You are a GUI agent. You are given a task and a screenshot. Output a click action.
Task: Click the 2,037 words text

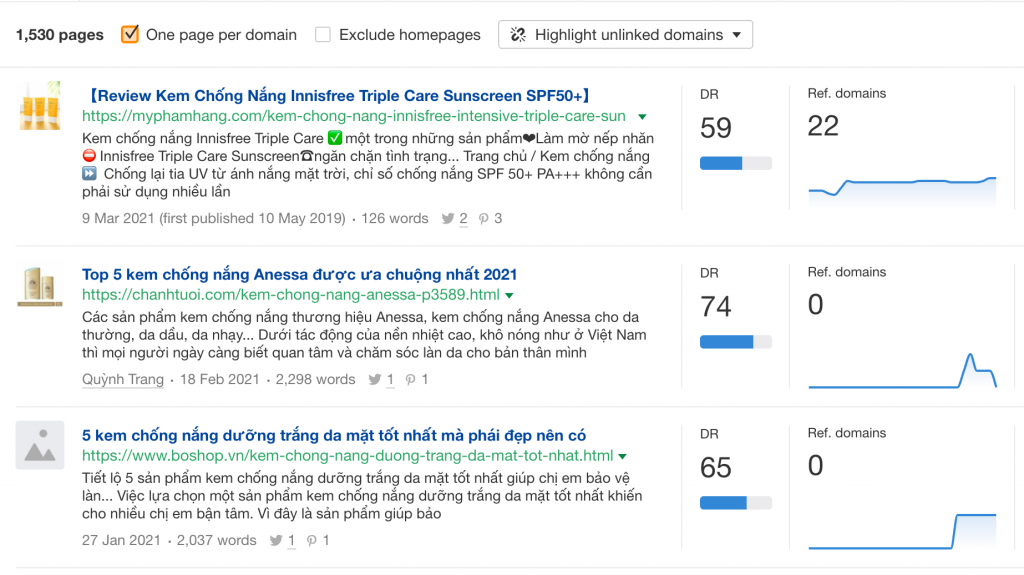217,540
